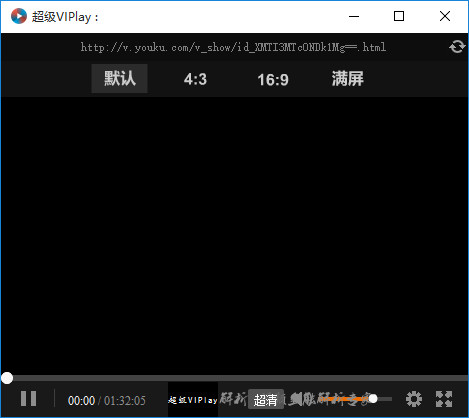Screen dimensions: 469x418
Task: Choose the 满屏 fill-screen option
Action: (x=347, y=79)
